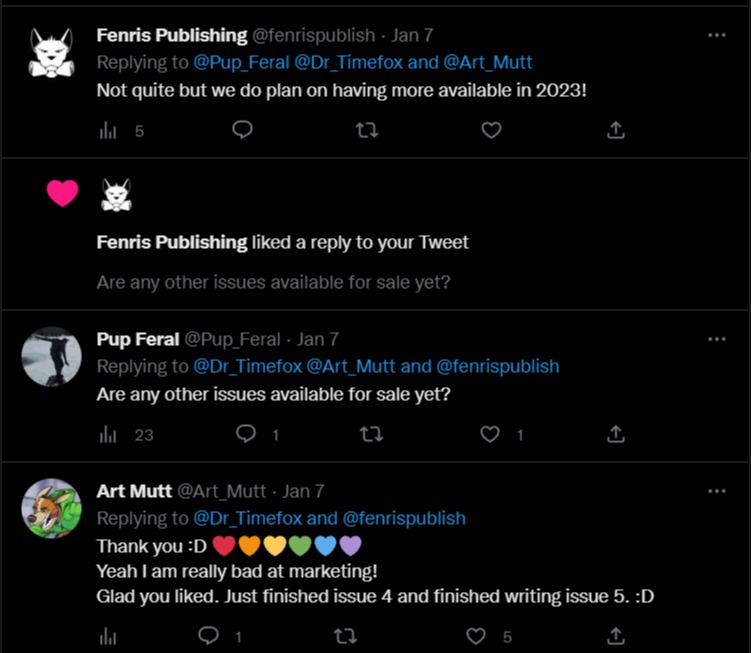Retweet Art Mutt's tweet

click(344, 636)
